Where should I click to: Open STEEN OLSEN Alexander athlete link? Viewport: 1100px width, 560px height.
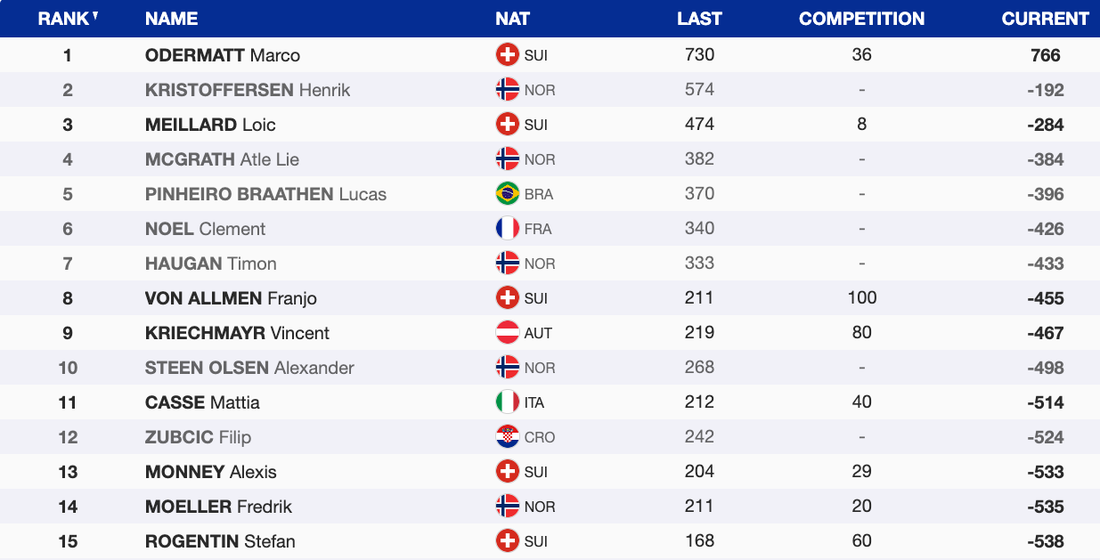[x=249, y=368]
